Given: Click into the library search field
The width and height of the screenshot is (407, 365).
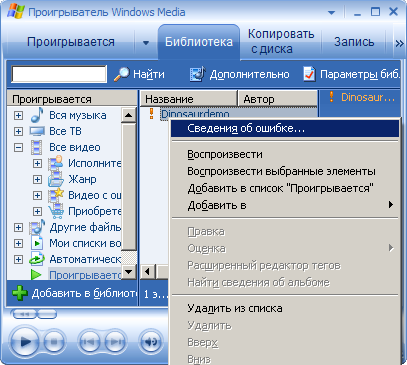Looking at the screenshot, I should click(x=59, y=74).
